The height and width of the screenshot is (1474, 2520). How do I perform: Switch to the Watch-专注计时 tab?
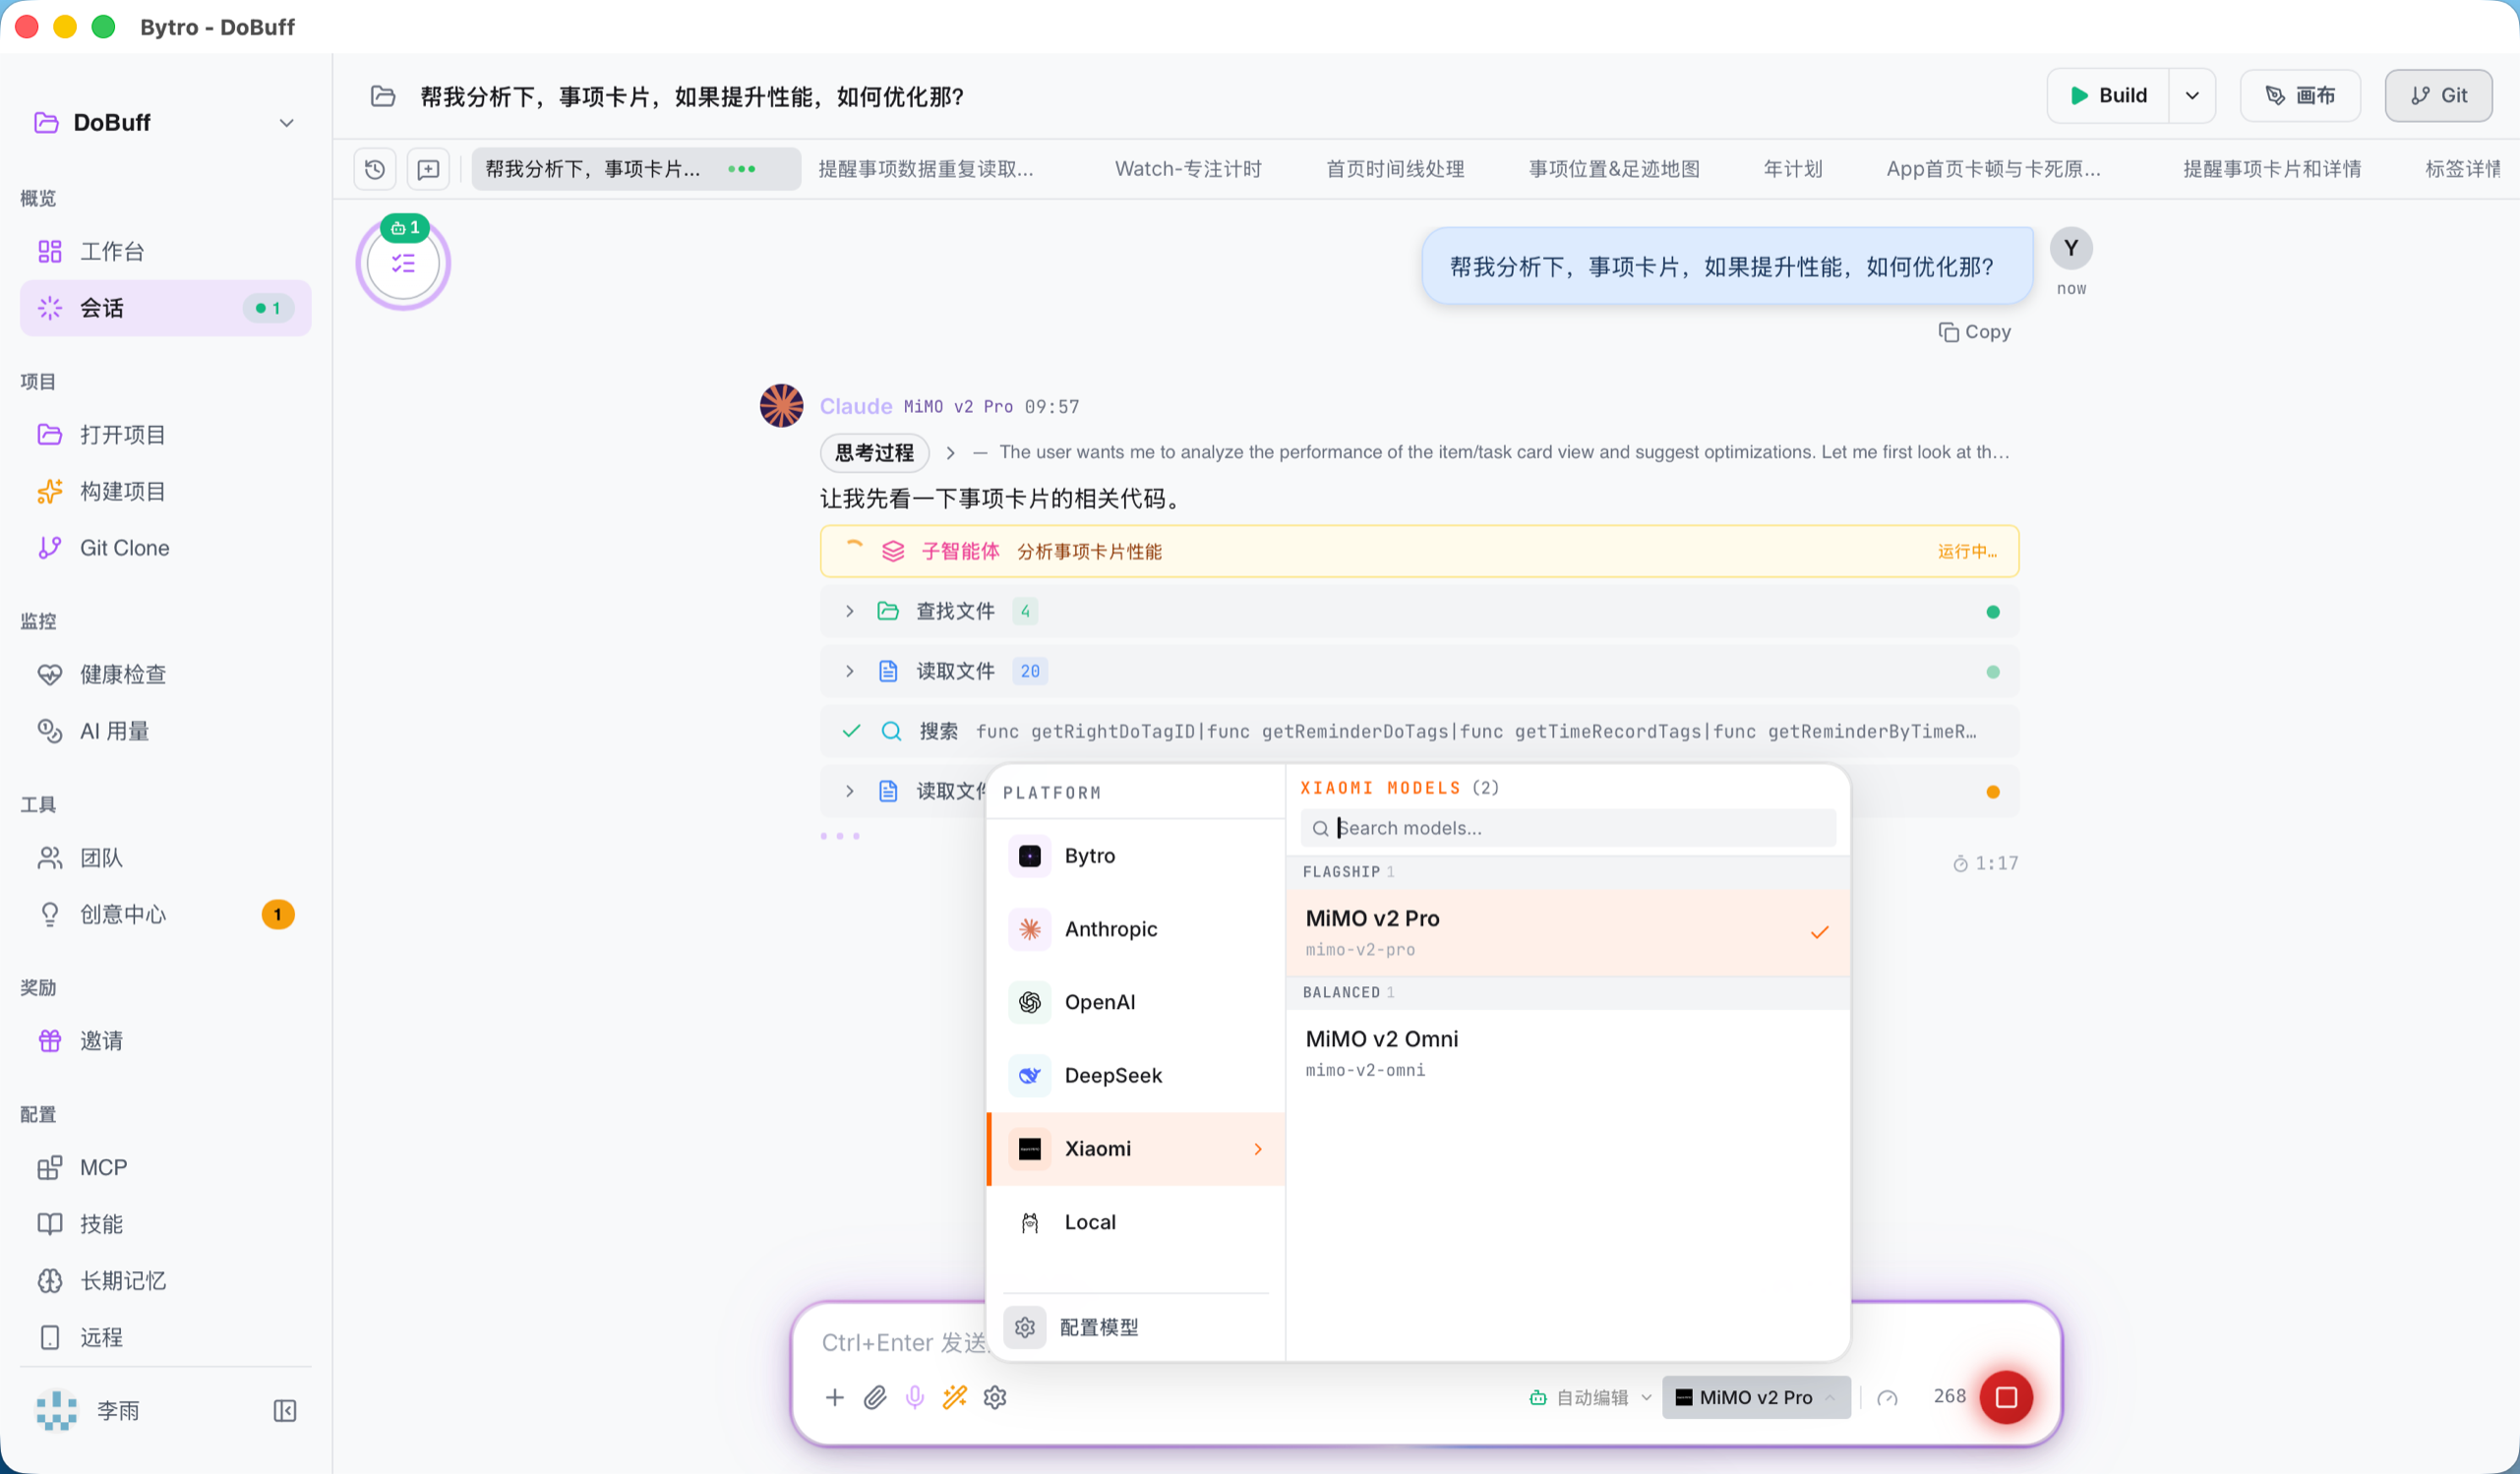click(1187, 169)
